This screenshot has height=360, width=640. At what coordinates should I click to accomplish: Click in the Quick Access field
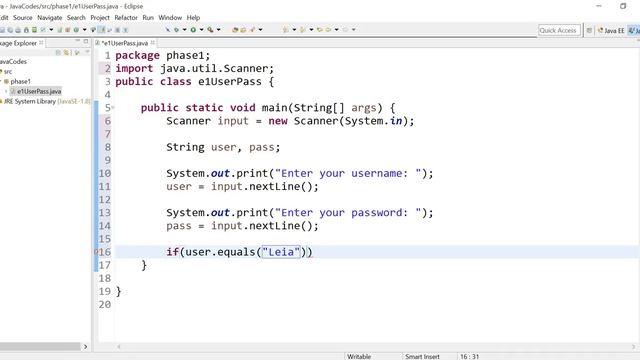(559, 30)
